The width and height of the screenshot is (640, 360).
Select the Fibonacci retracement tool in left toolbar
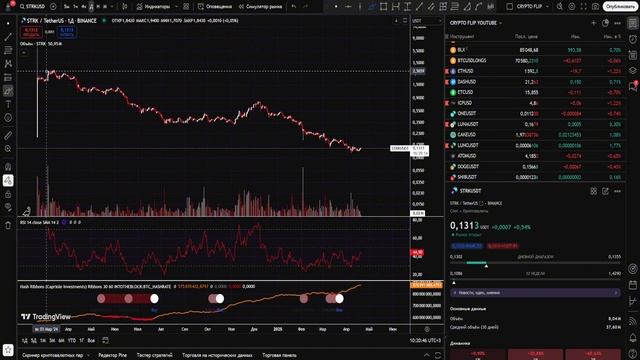click(x=8, y=51)
